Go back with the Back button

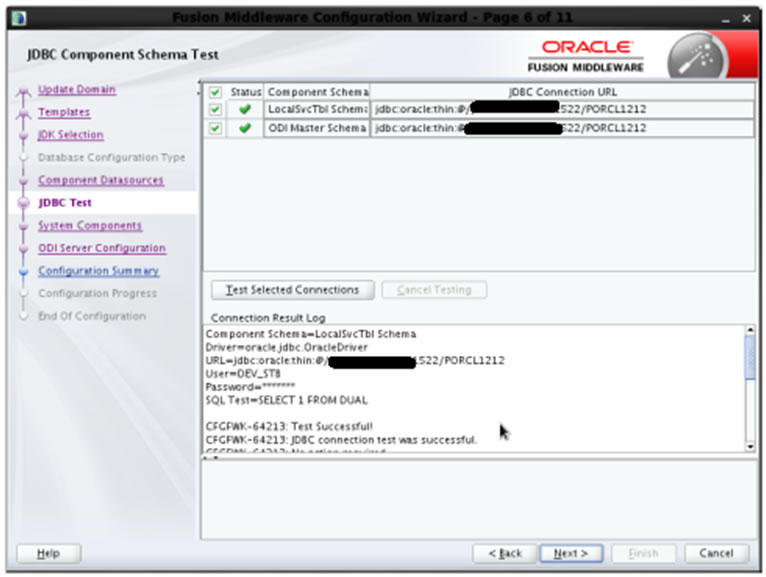[x=505, y=554]
